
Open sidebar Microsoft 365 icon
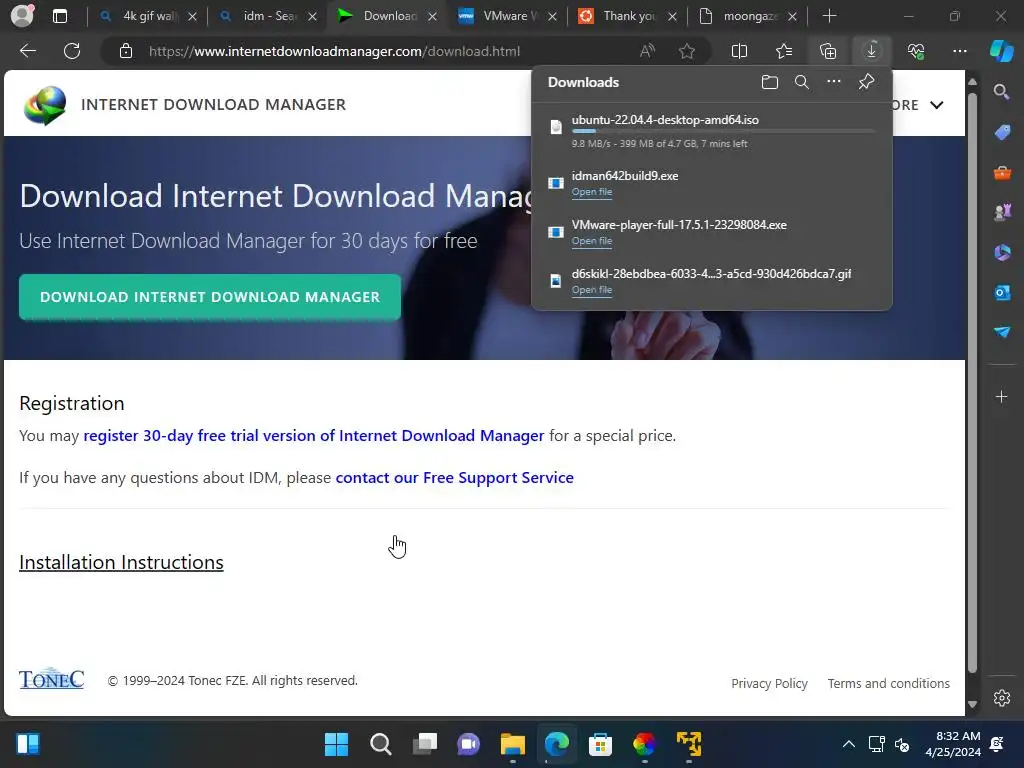1002,252
